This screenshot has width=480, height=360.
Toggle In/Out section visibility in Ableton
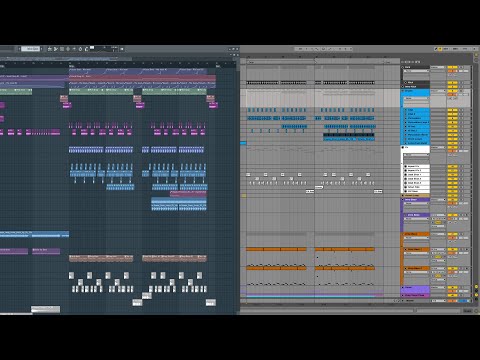476,287
